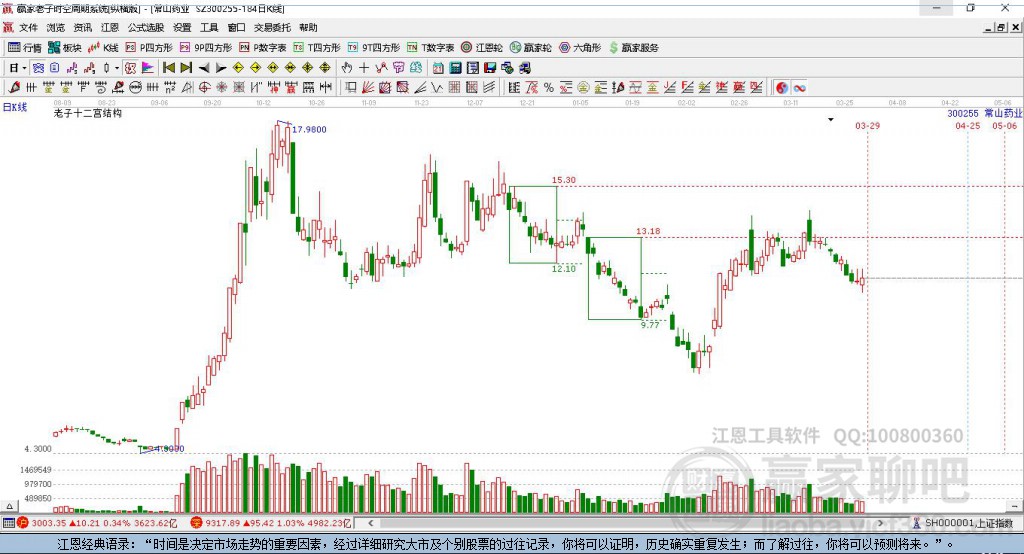Click the 05-06 date marker

pos(1004,125)
